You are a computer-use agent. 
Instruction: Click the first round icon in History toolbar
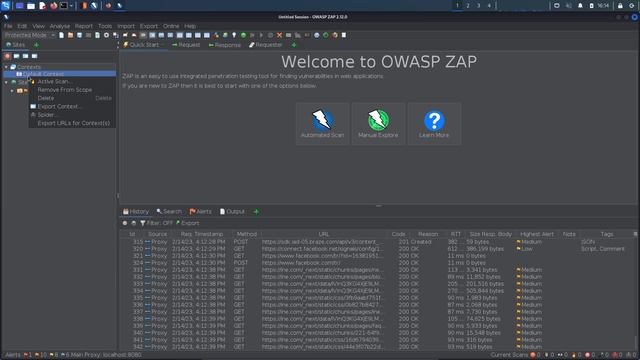click(x=125, y=223)
